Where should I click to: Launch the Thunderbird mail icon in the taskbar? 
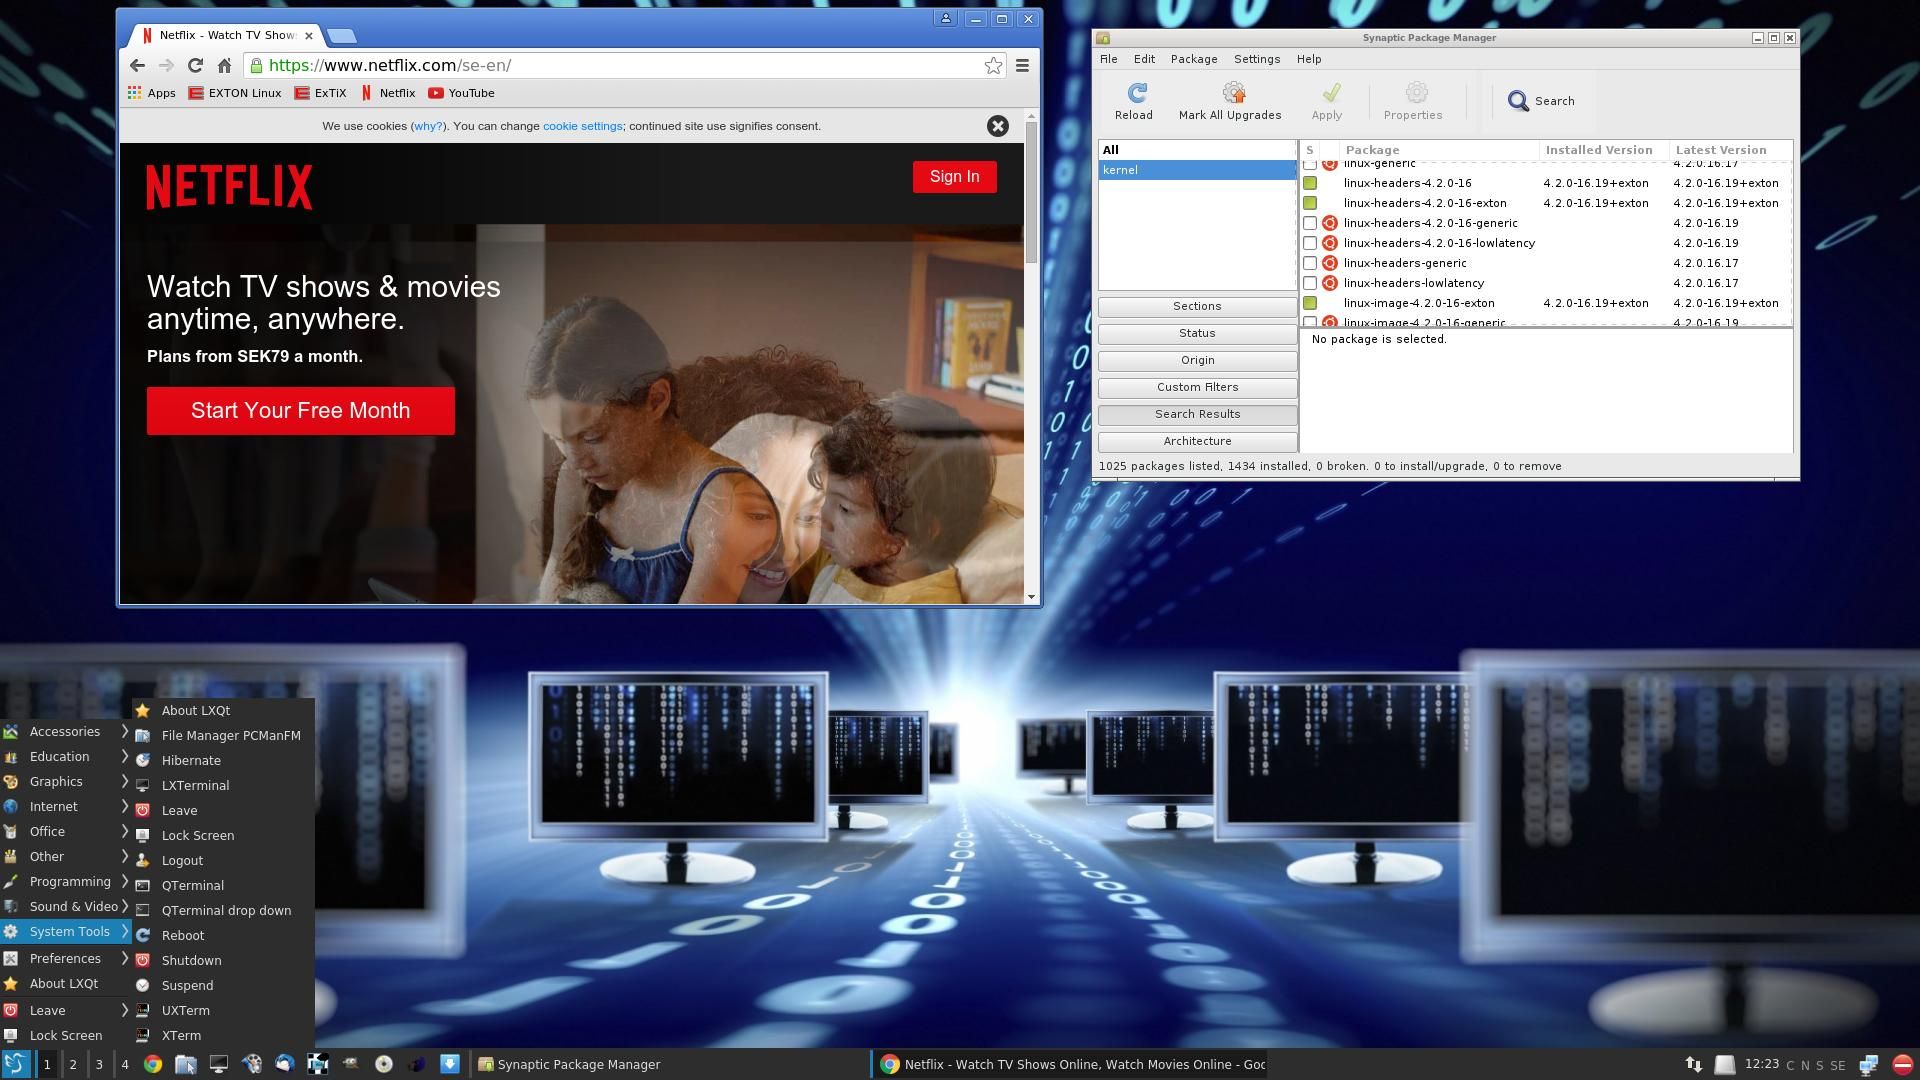pyautogui.click(x=284, y=1064)
